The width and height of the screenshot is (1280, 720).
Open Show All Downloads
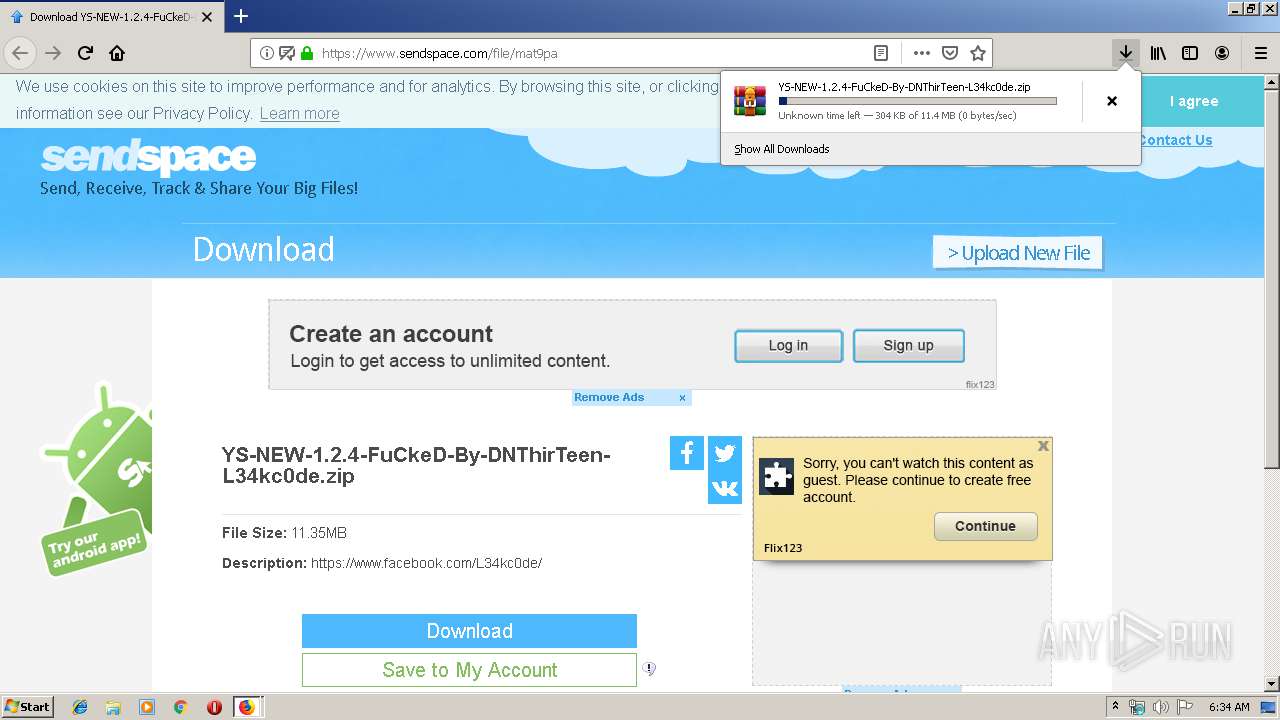pyautogui.click(x=782, y=149)
